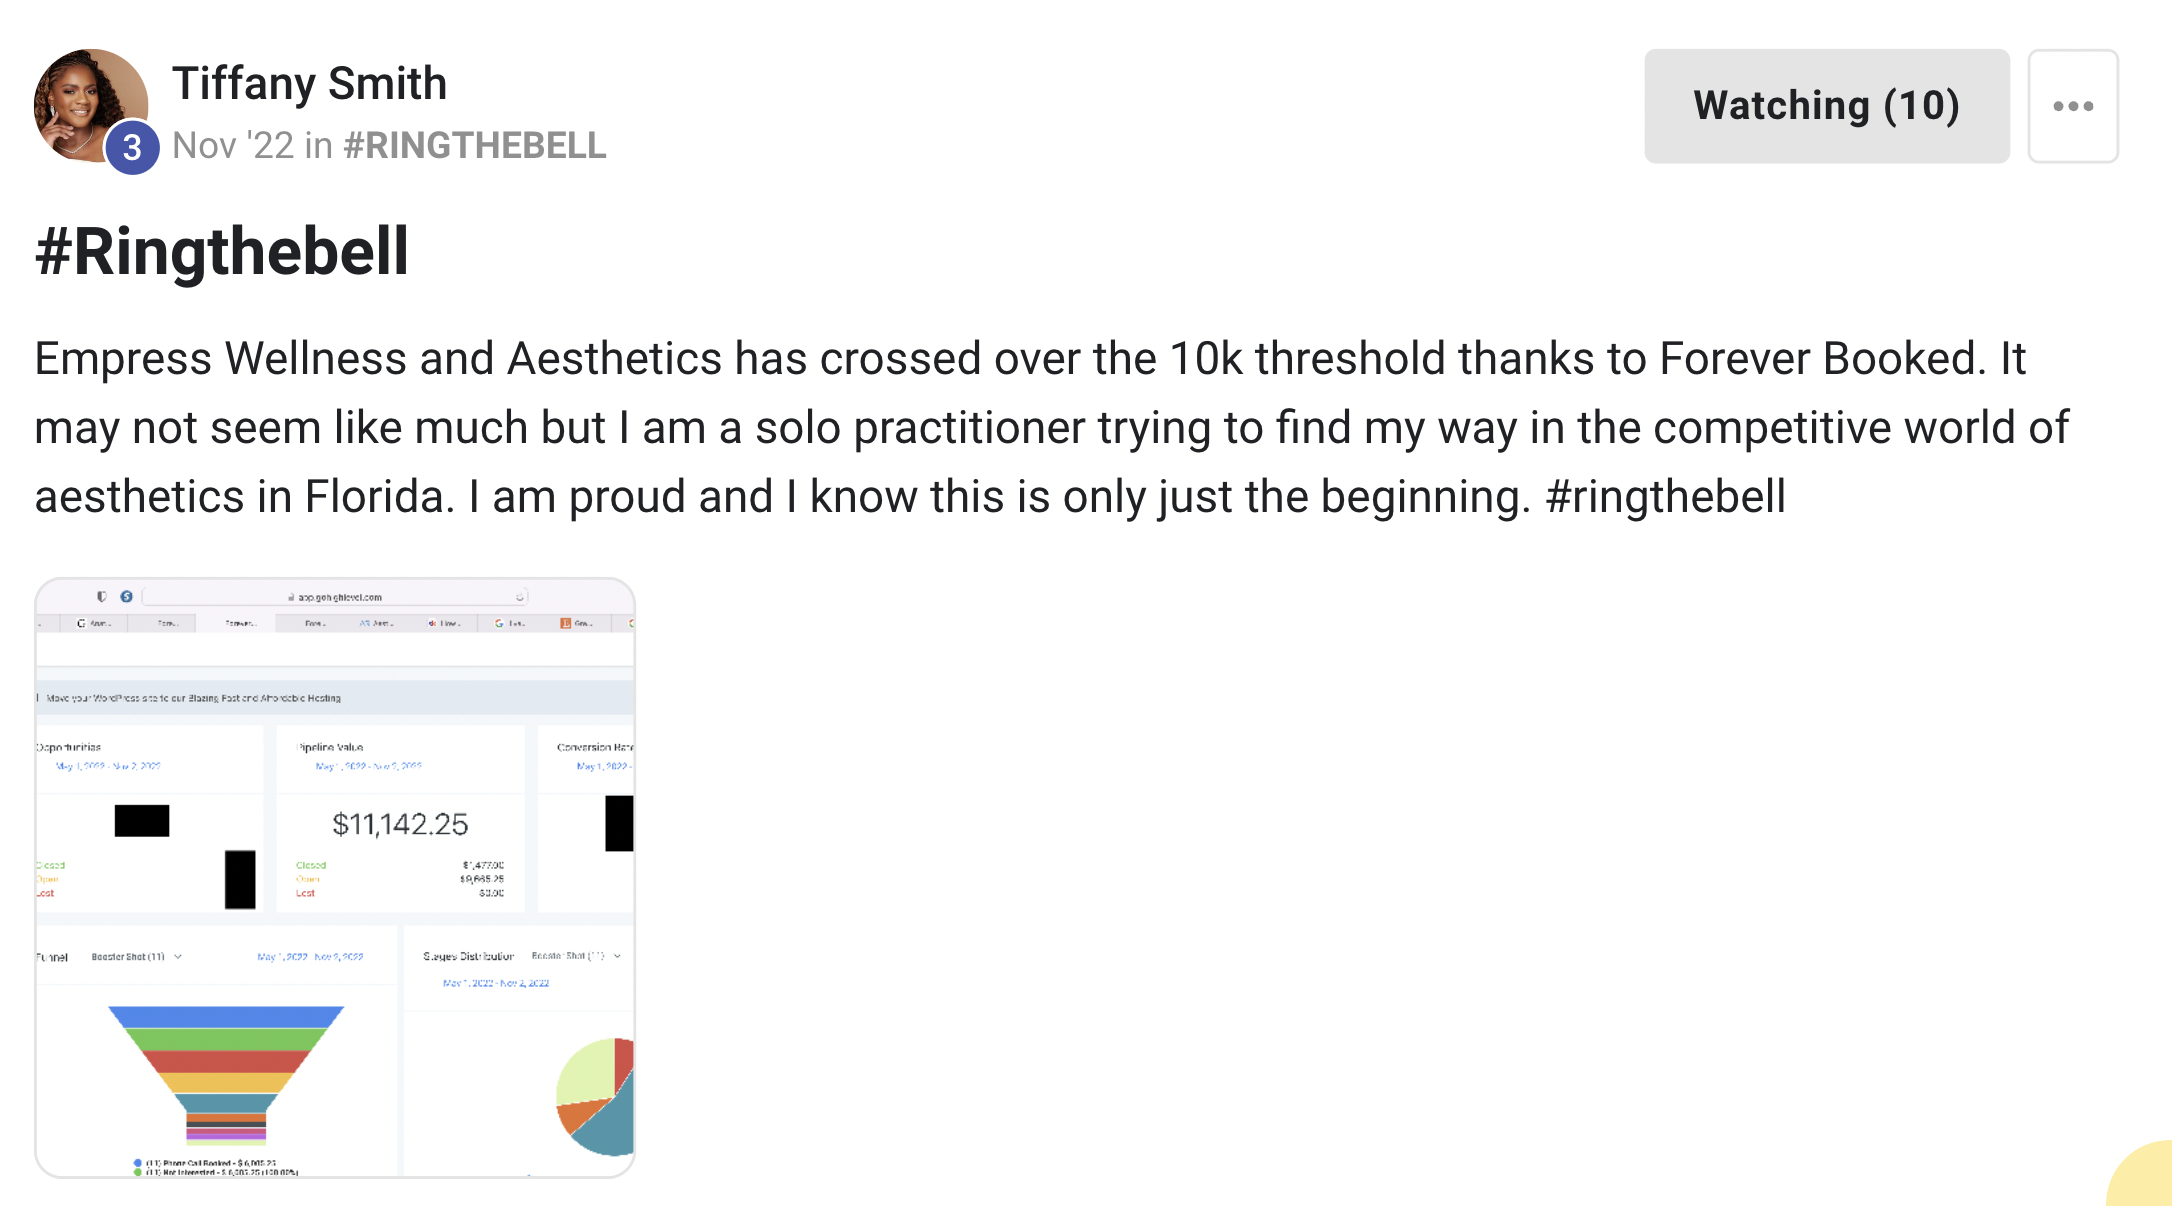2172x1206 pixels.
Task: Click the #ringthebell hashtag in post body
Action: click(1665, 496)
